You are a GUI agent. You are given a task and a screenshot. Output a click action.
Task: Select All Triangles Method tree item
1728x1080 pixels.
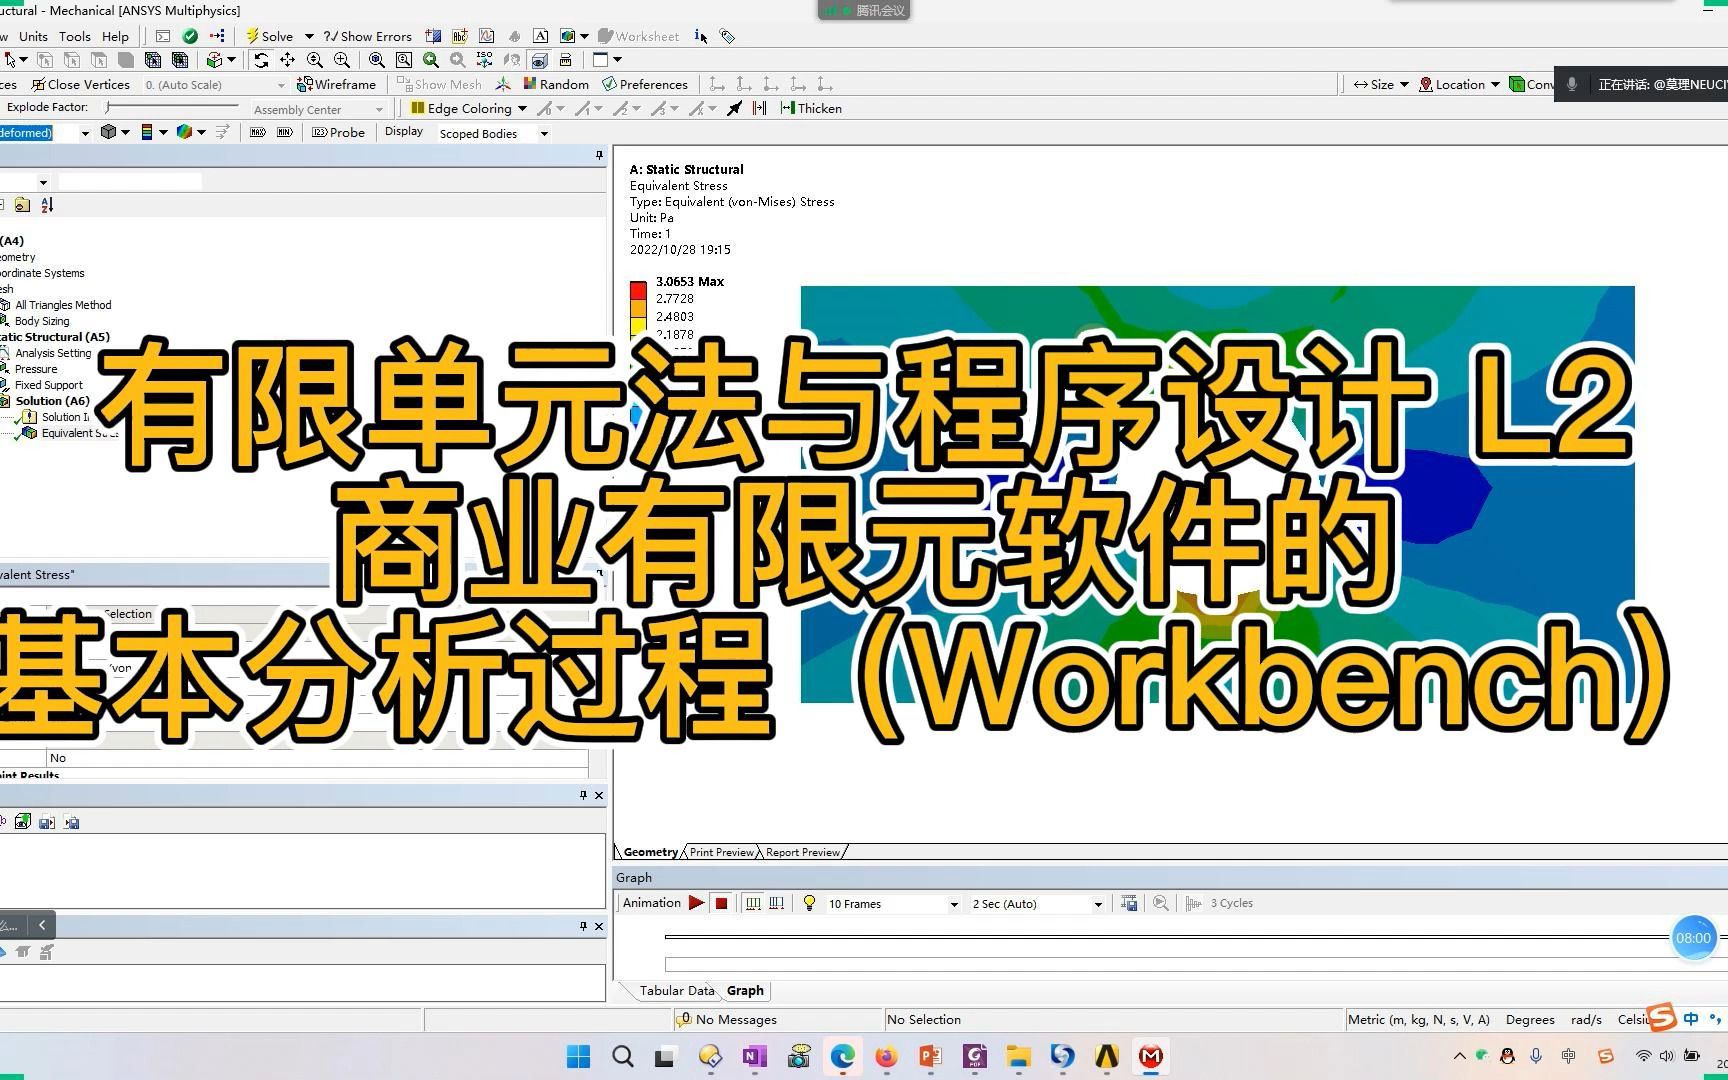pos(63,305)
